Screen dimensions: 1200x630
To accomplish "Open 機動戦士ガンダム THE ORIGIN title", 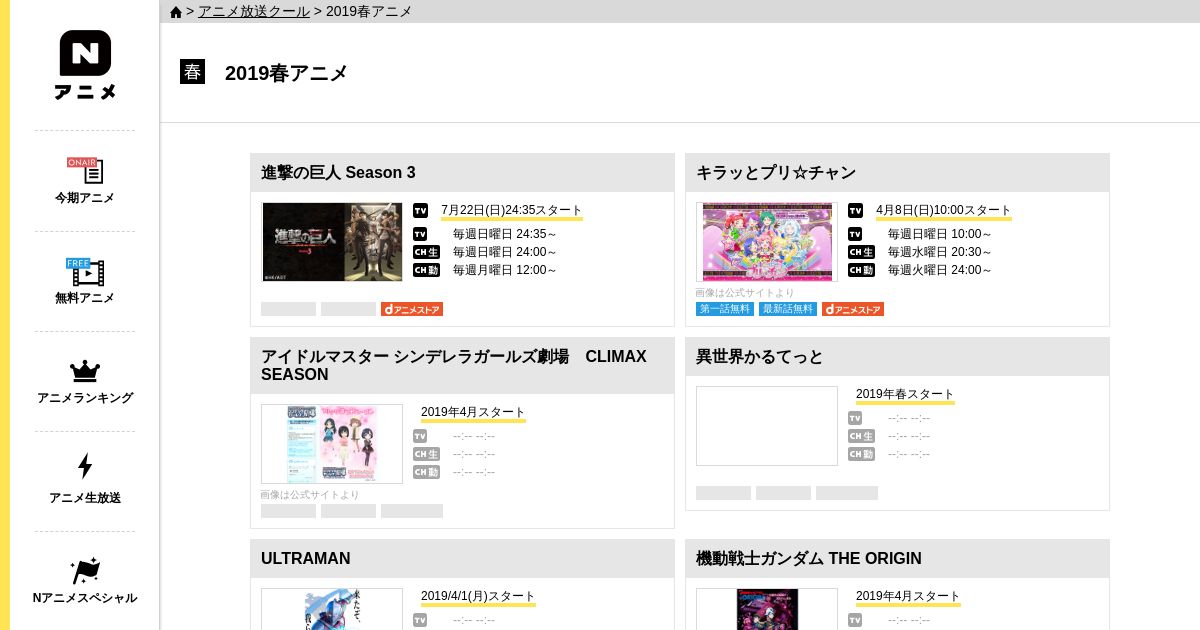I will [x=809, y=558].
